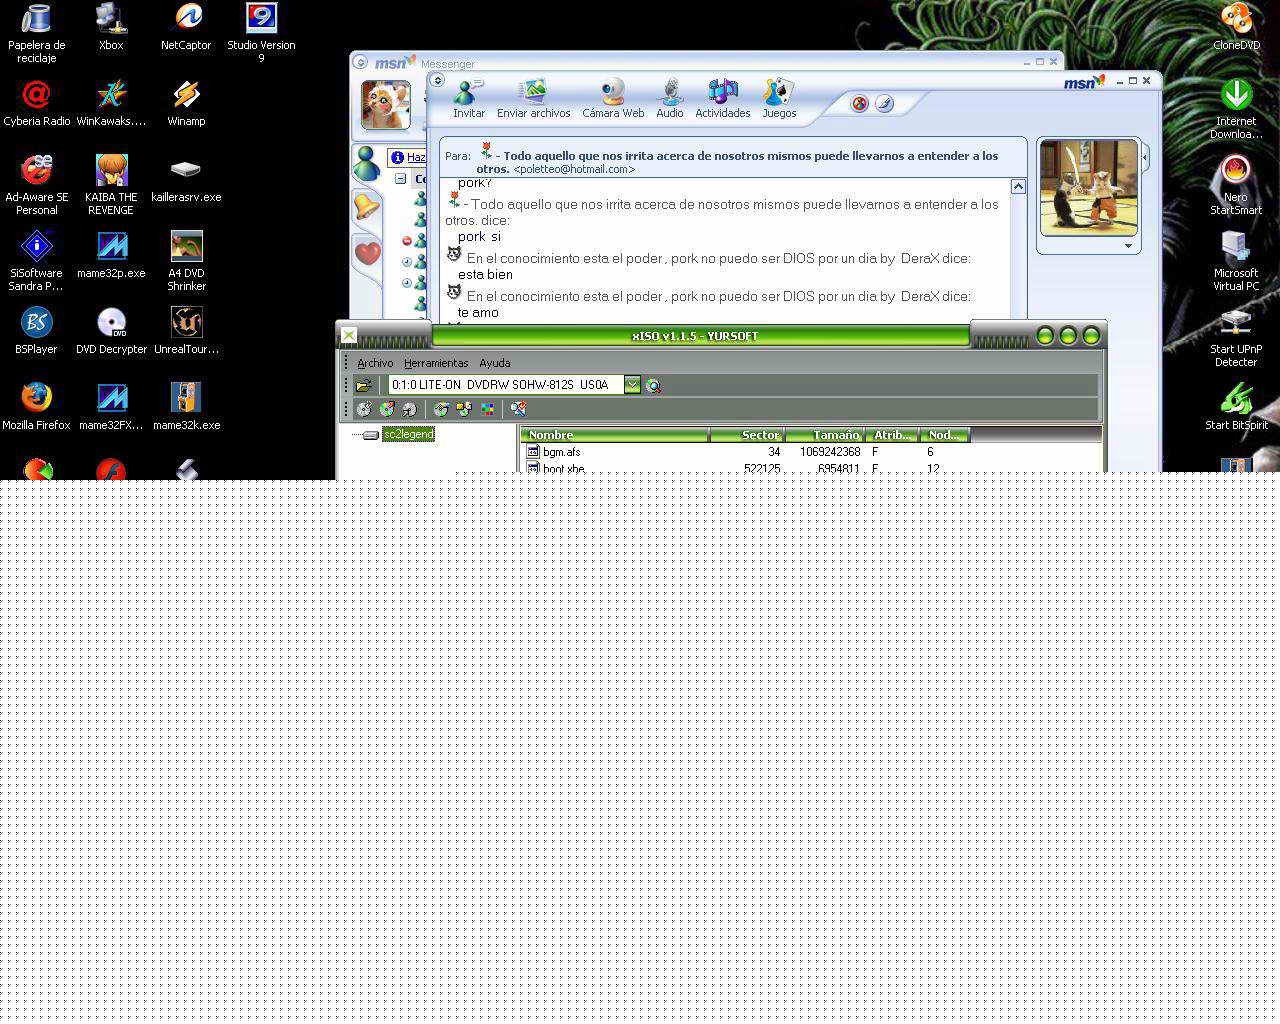Open Microsoft Virtual PC shortcut
Image resolution: width=1280 pixels, height=1024 pixels.
click(x=1236, y=262)
